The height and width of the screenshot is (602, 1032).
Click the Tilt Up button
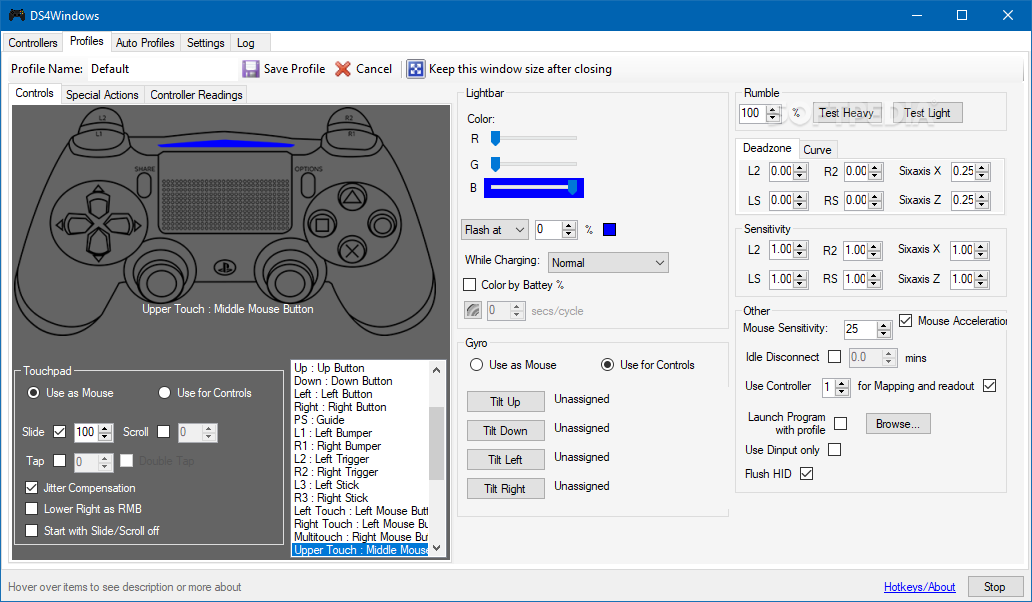505,401
